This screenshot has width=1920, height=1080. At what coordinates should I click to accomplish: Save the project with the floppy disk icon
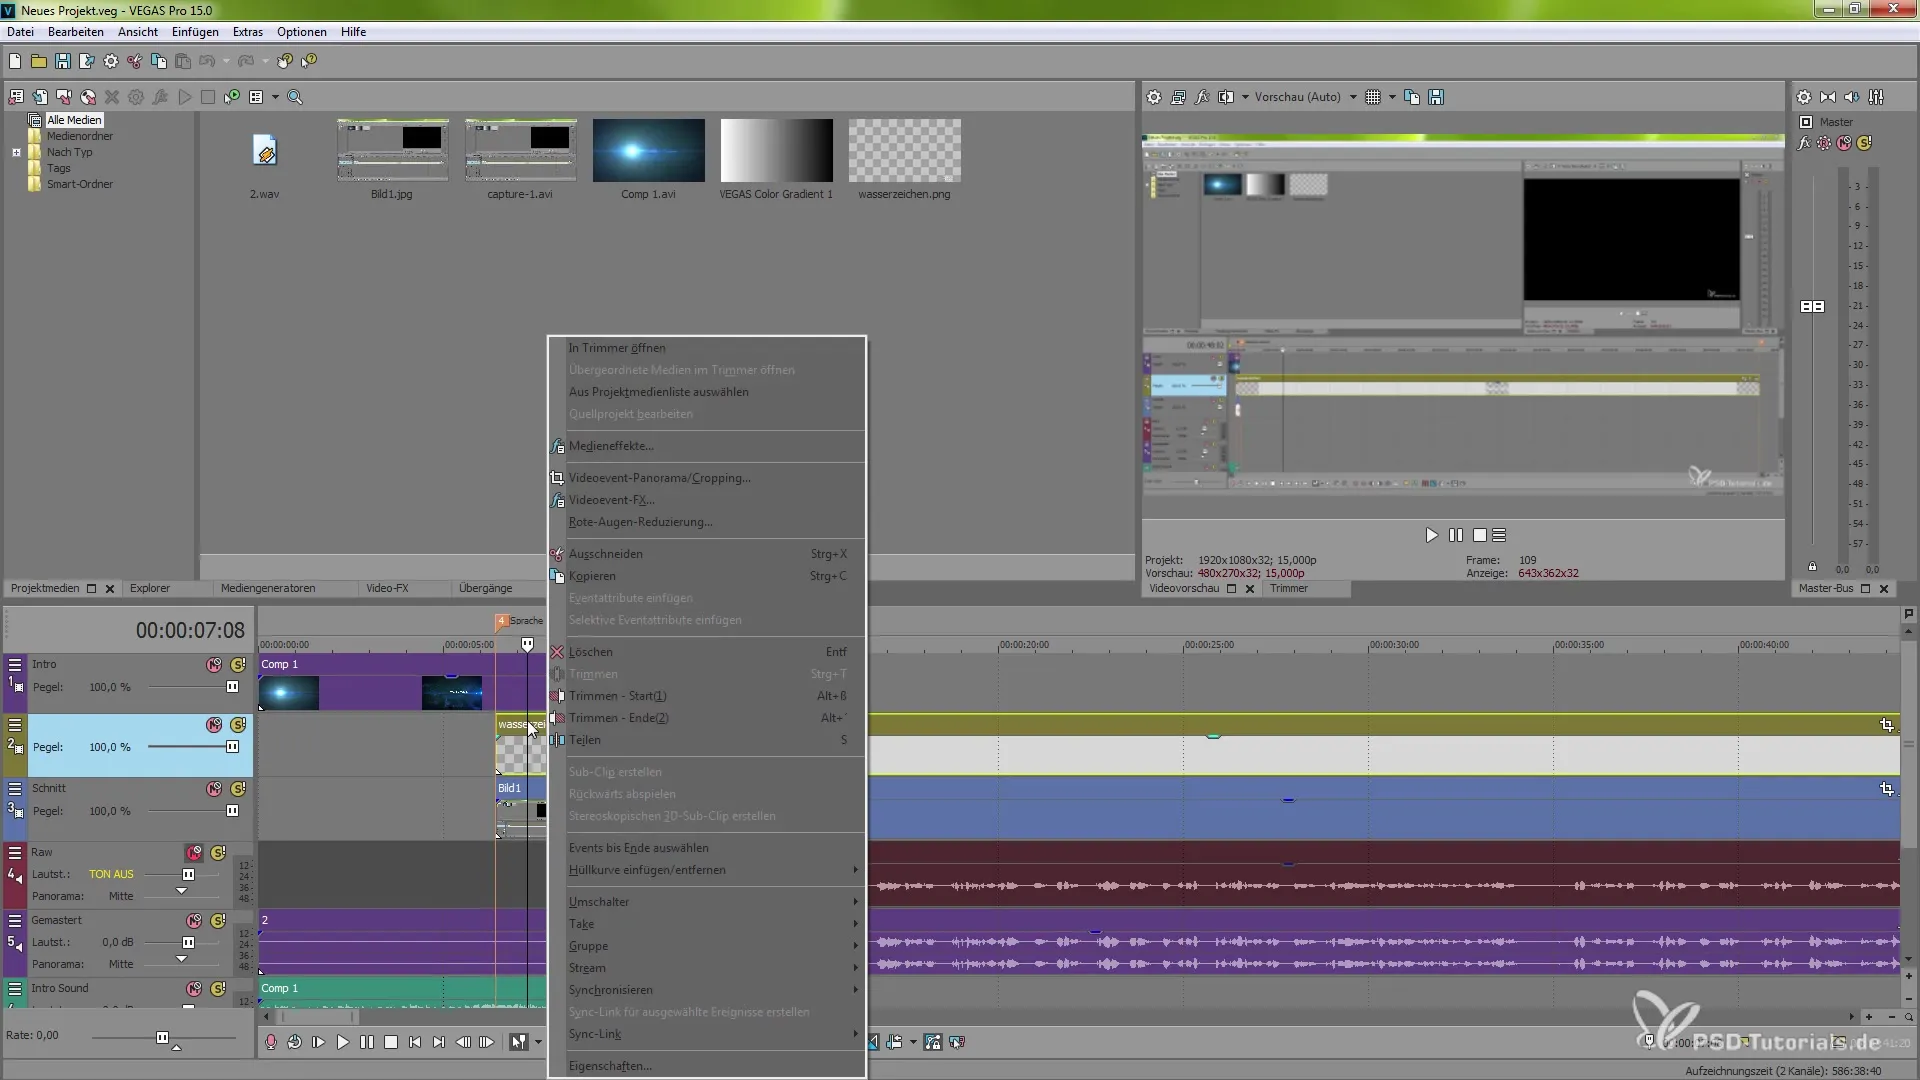pos(63,61)
